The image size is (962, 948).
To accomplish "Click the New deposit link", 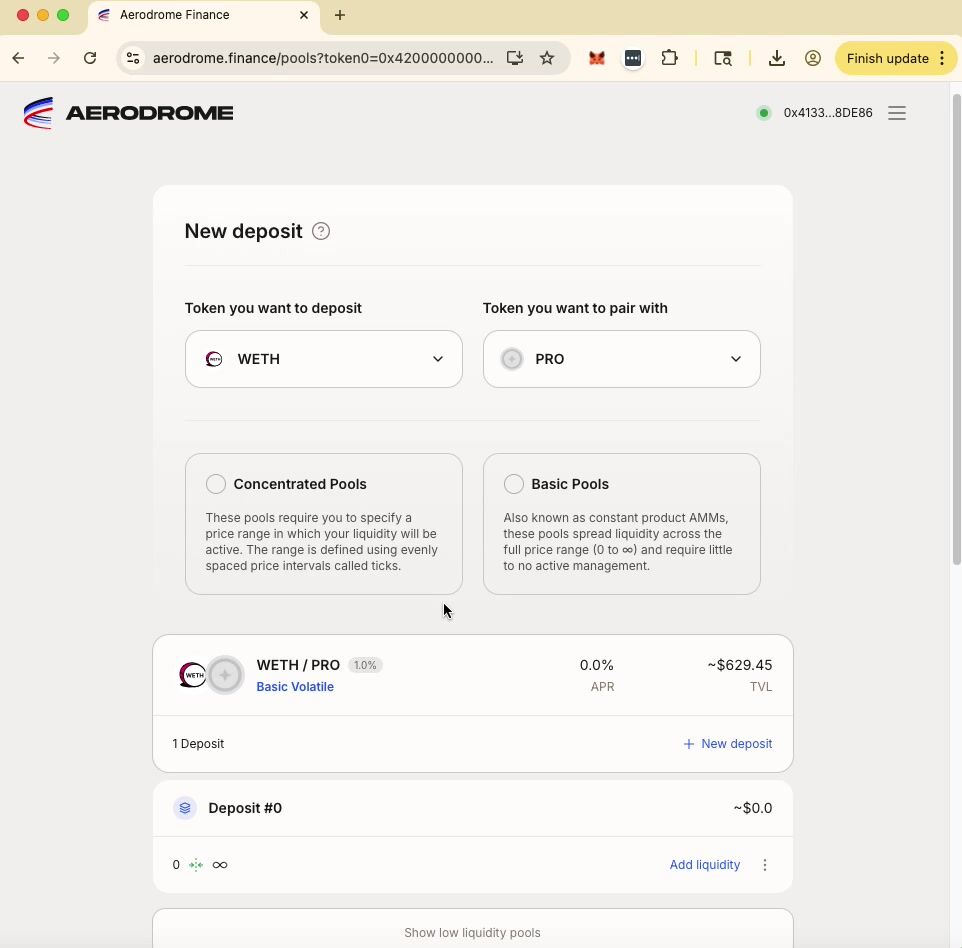I will coord(727,744).
